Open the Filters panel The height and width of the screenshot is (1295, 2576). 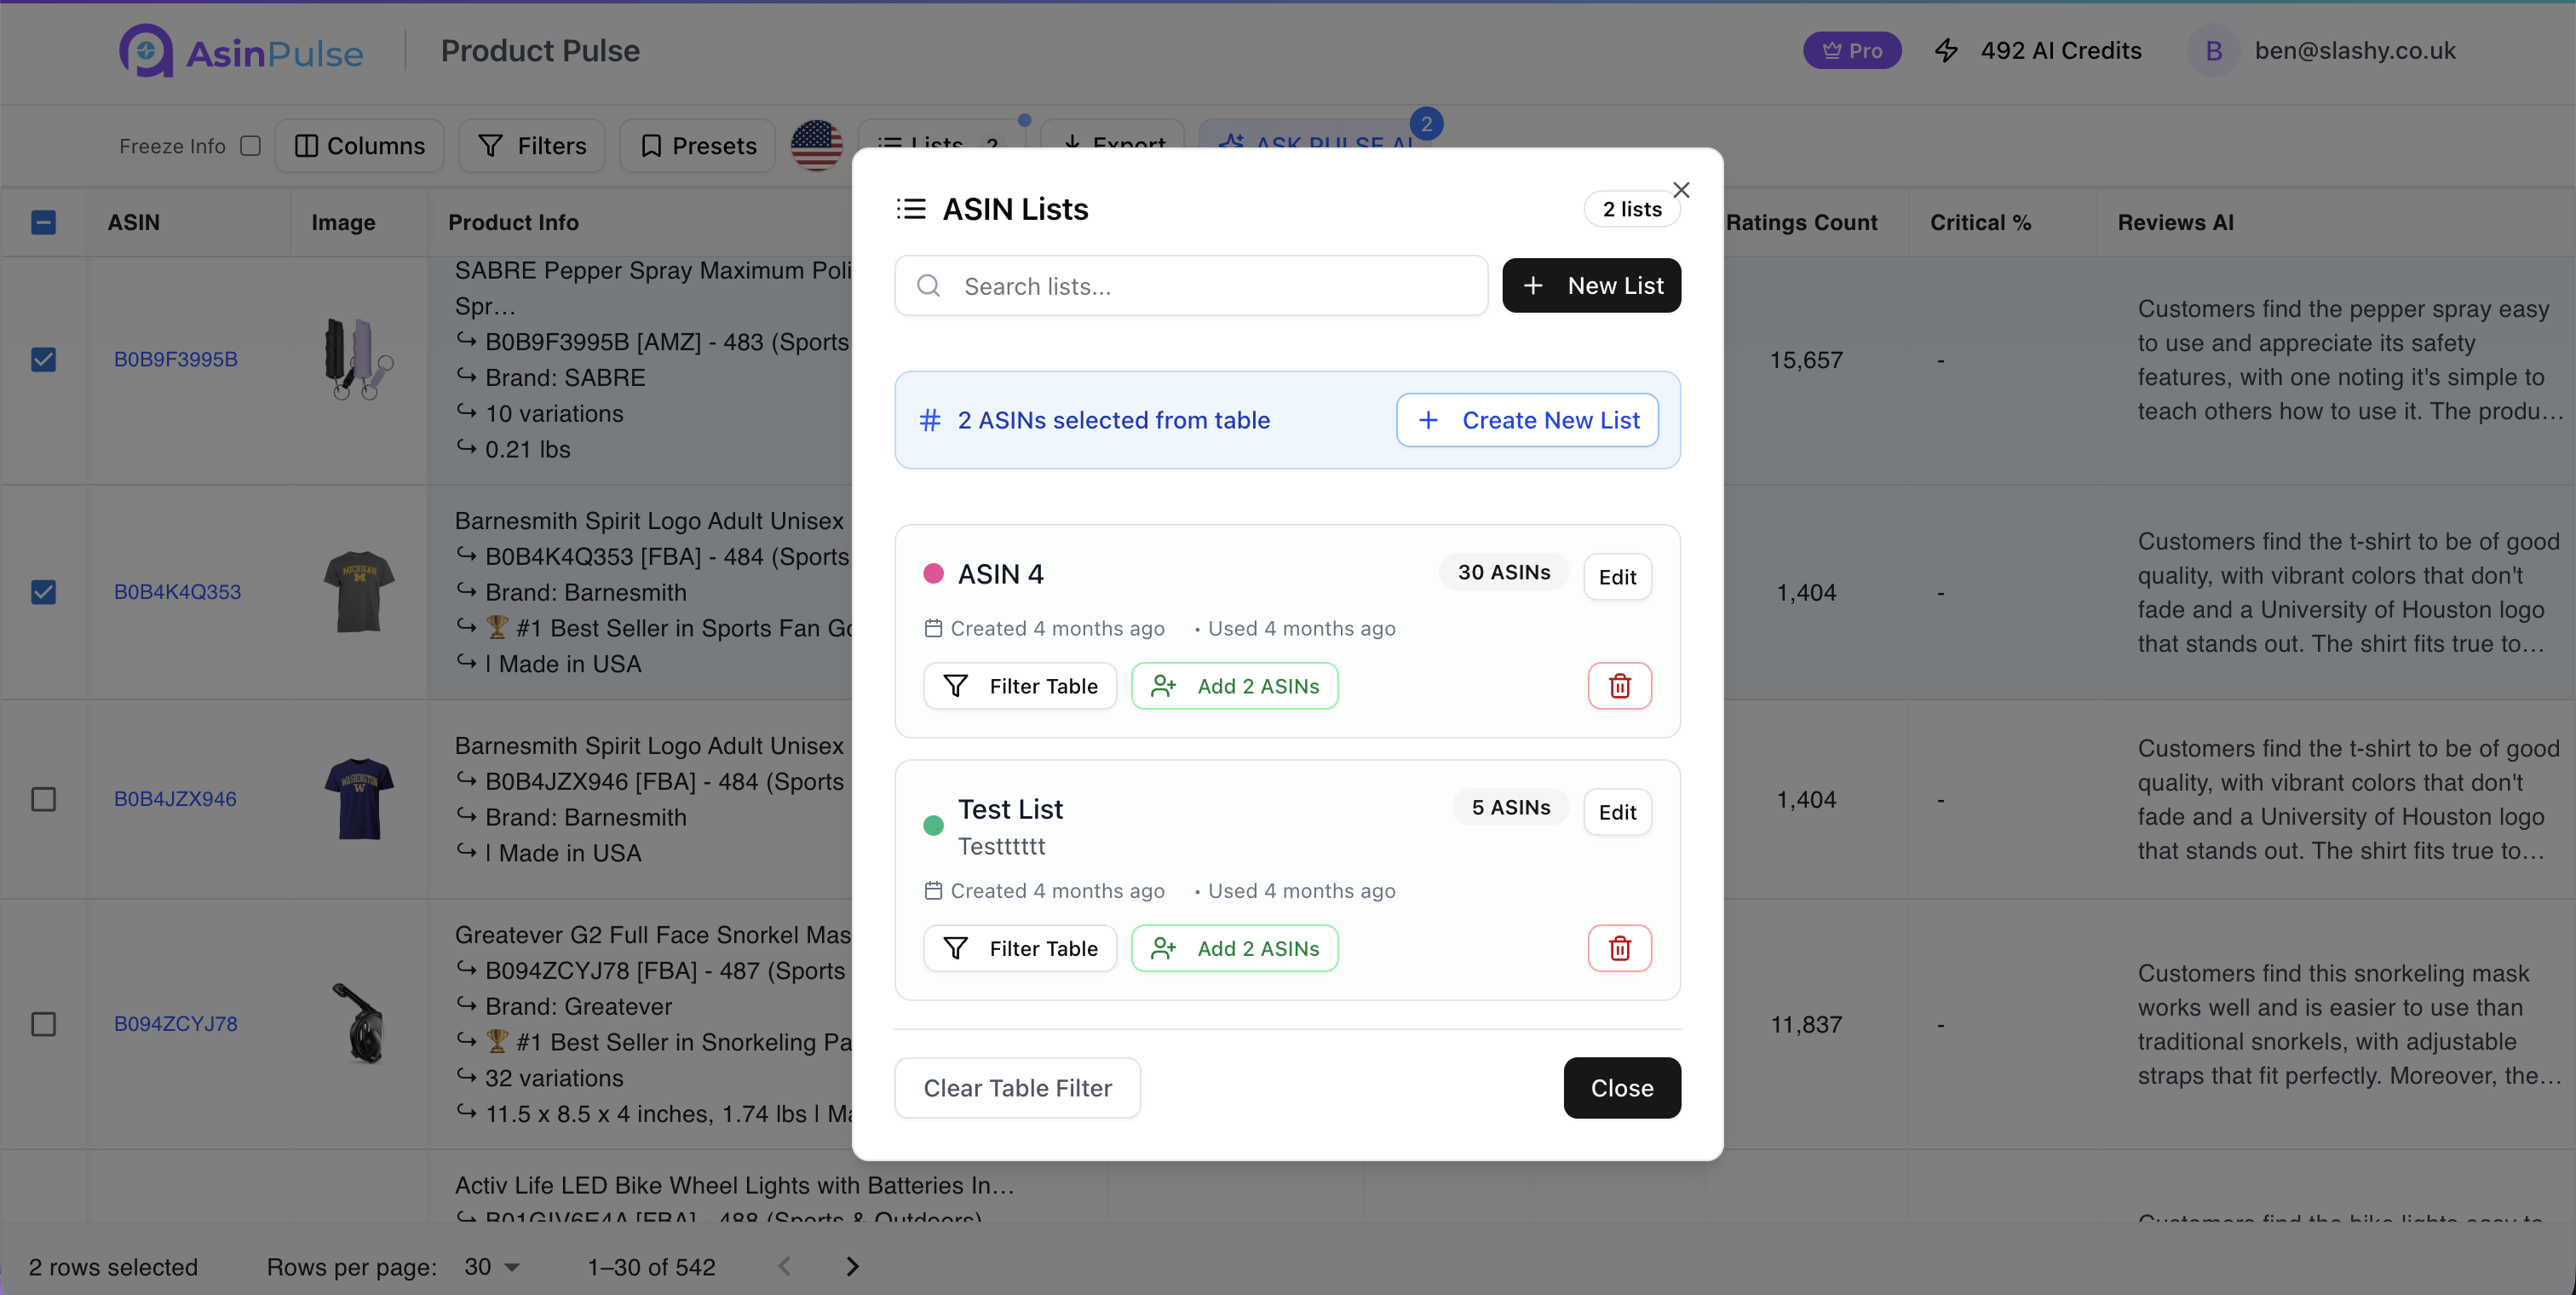(x=532, y=146)
